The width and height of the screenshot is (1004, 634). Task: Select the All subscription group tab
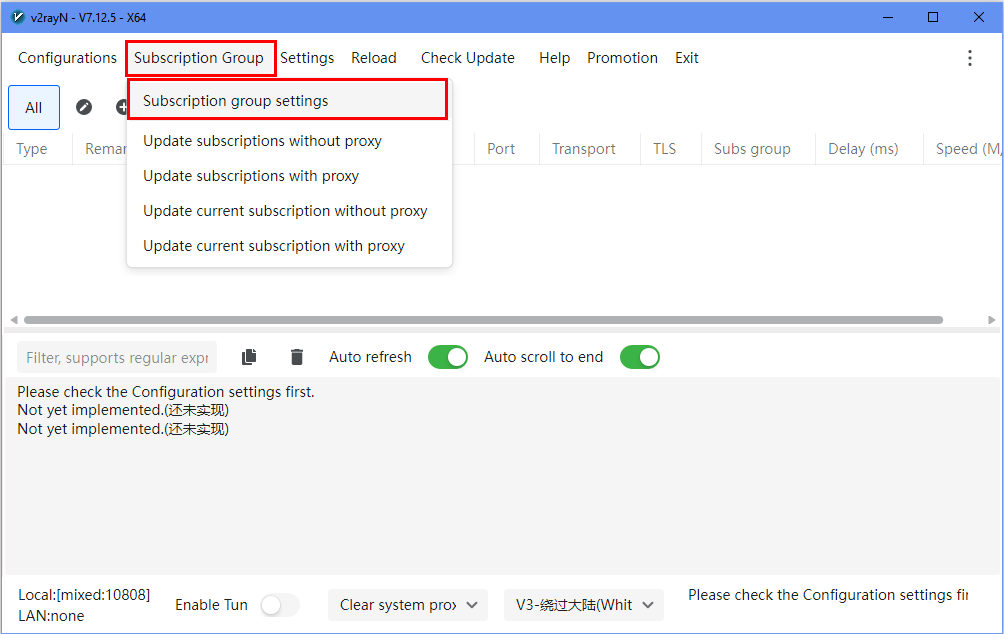pyautogui.click(x=34, y=108)
